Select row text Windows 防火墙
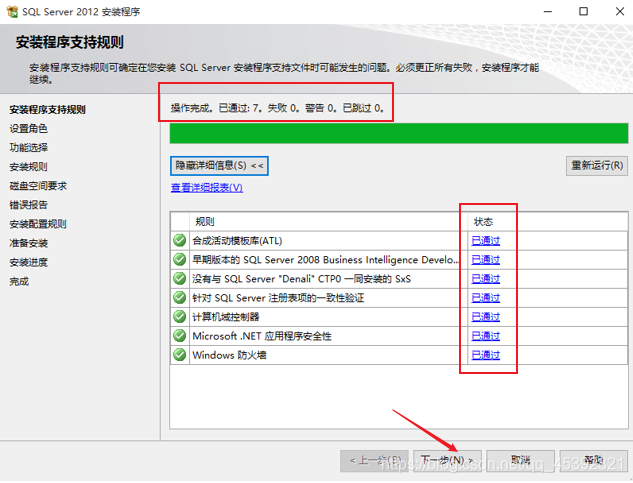Image resolution: width=633 pixels, height=483 pixels. pos(229,355)
